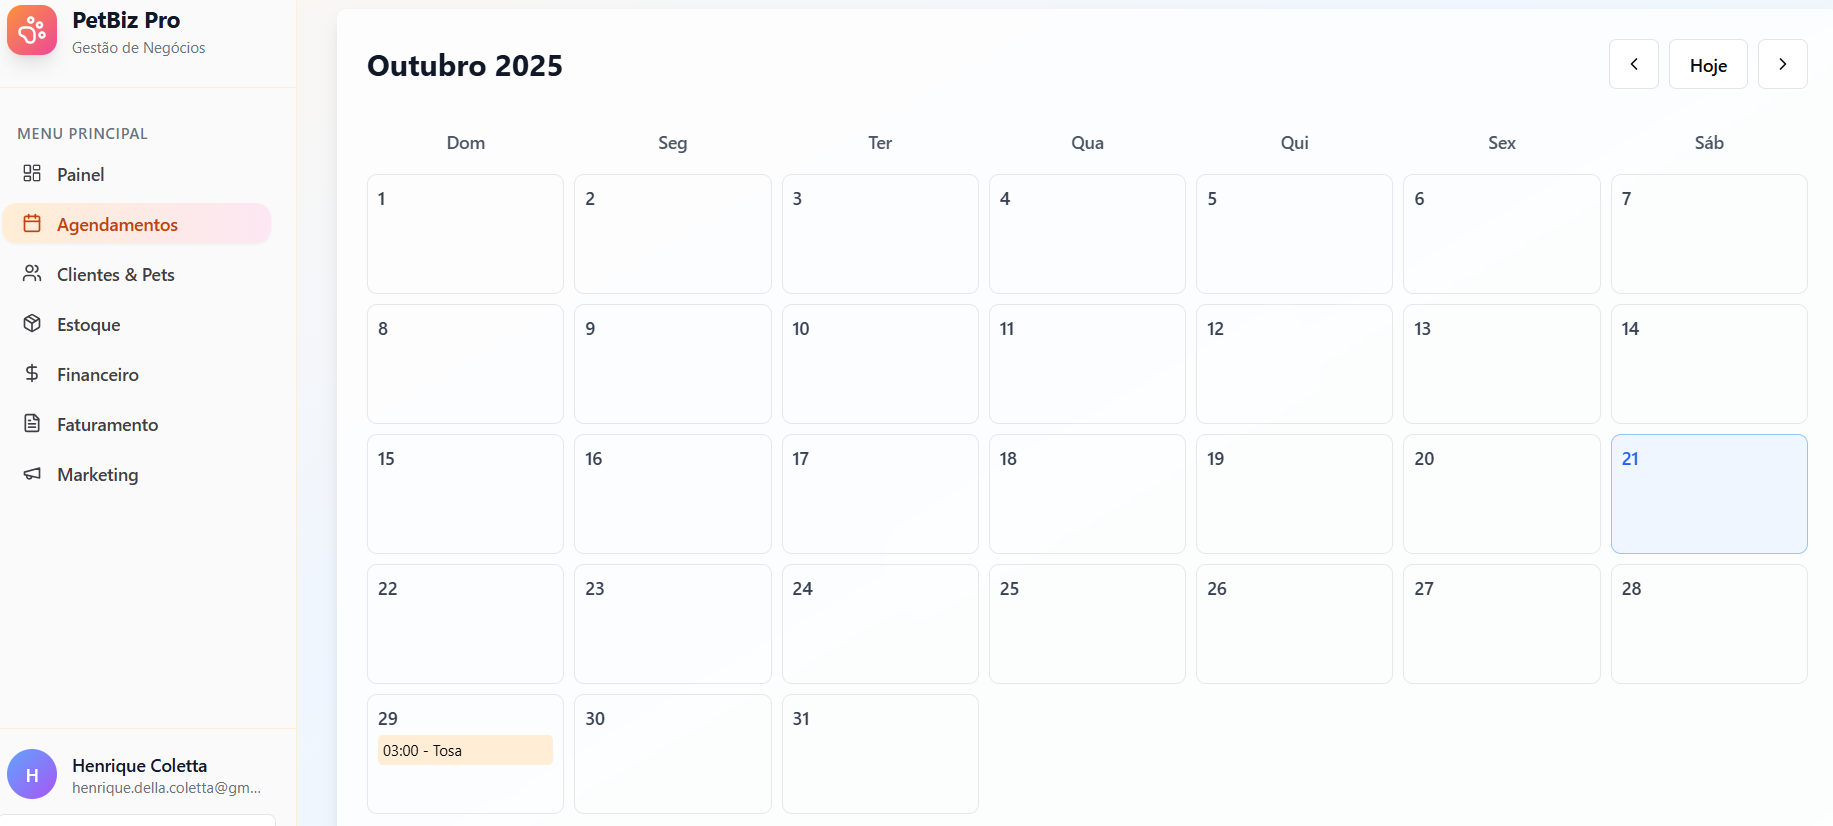Open the Estoque menu item
The width and height of the screenshot is (1833, 826).
click(x=89, y=325)
